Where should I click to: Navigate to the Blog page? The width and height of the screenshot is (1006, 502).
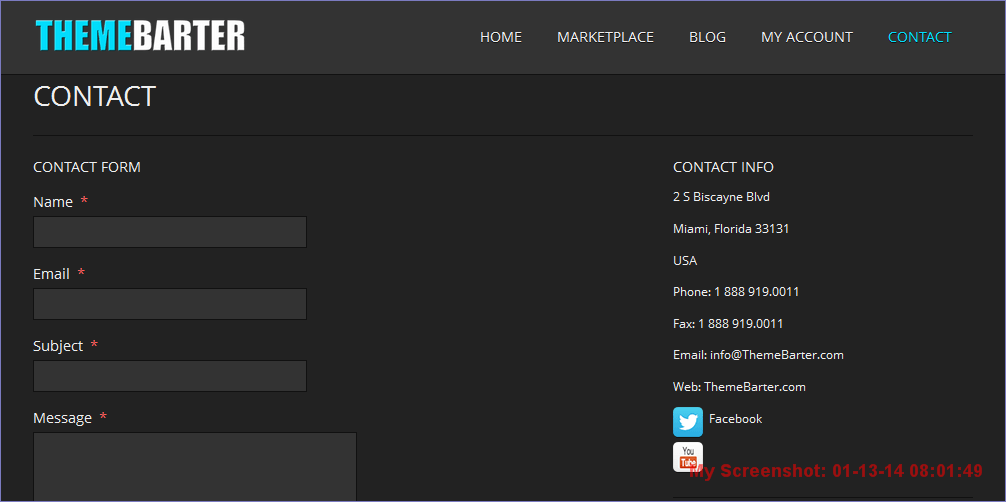pyautogui.click(x=707, y=37)
